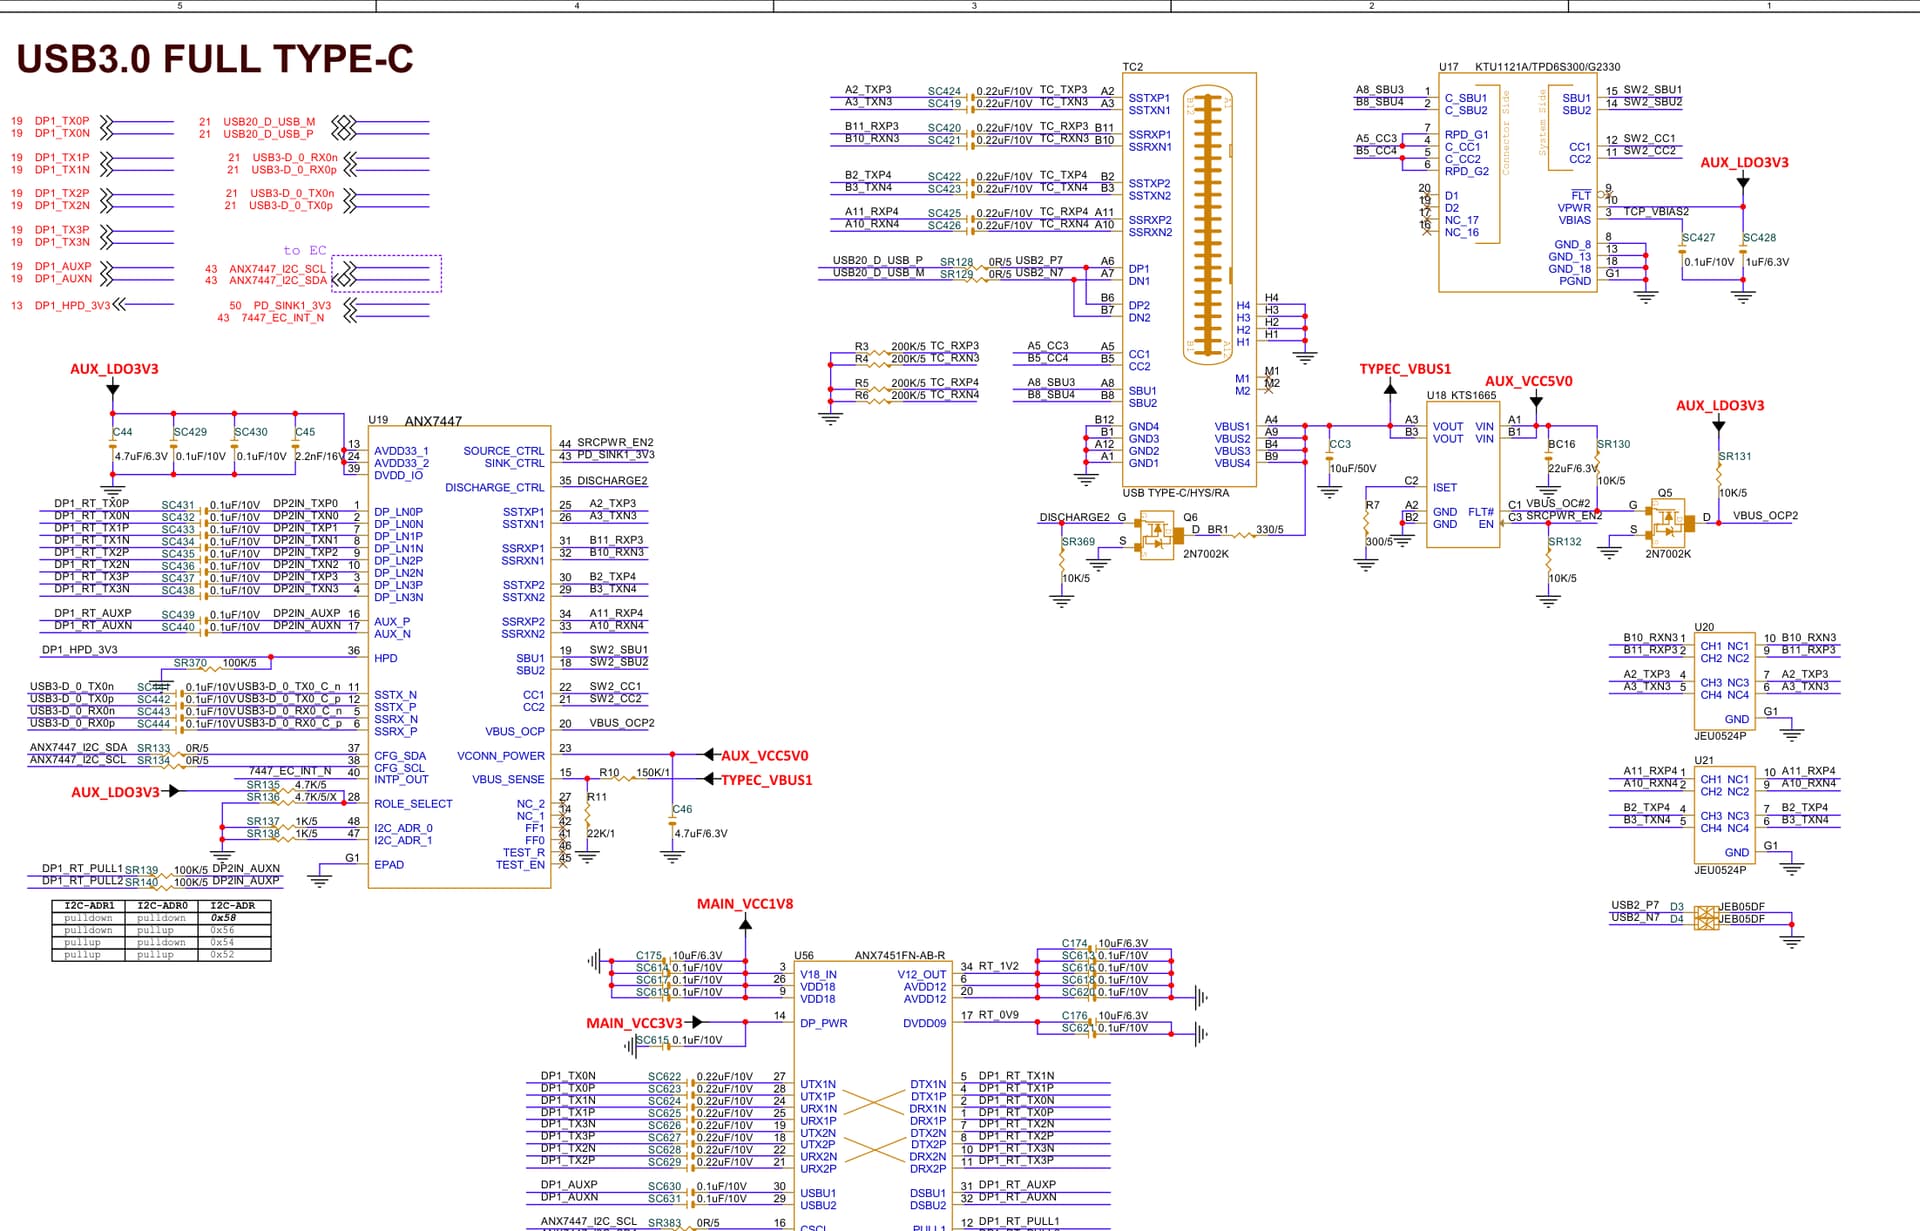Click the MAIN_VCC3V3 power arrow symbol
The width and height of the screenshot is (1920, 1231).
697,1022
